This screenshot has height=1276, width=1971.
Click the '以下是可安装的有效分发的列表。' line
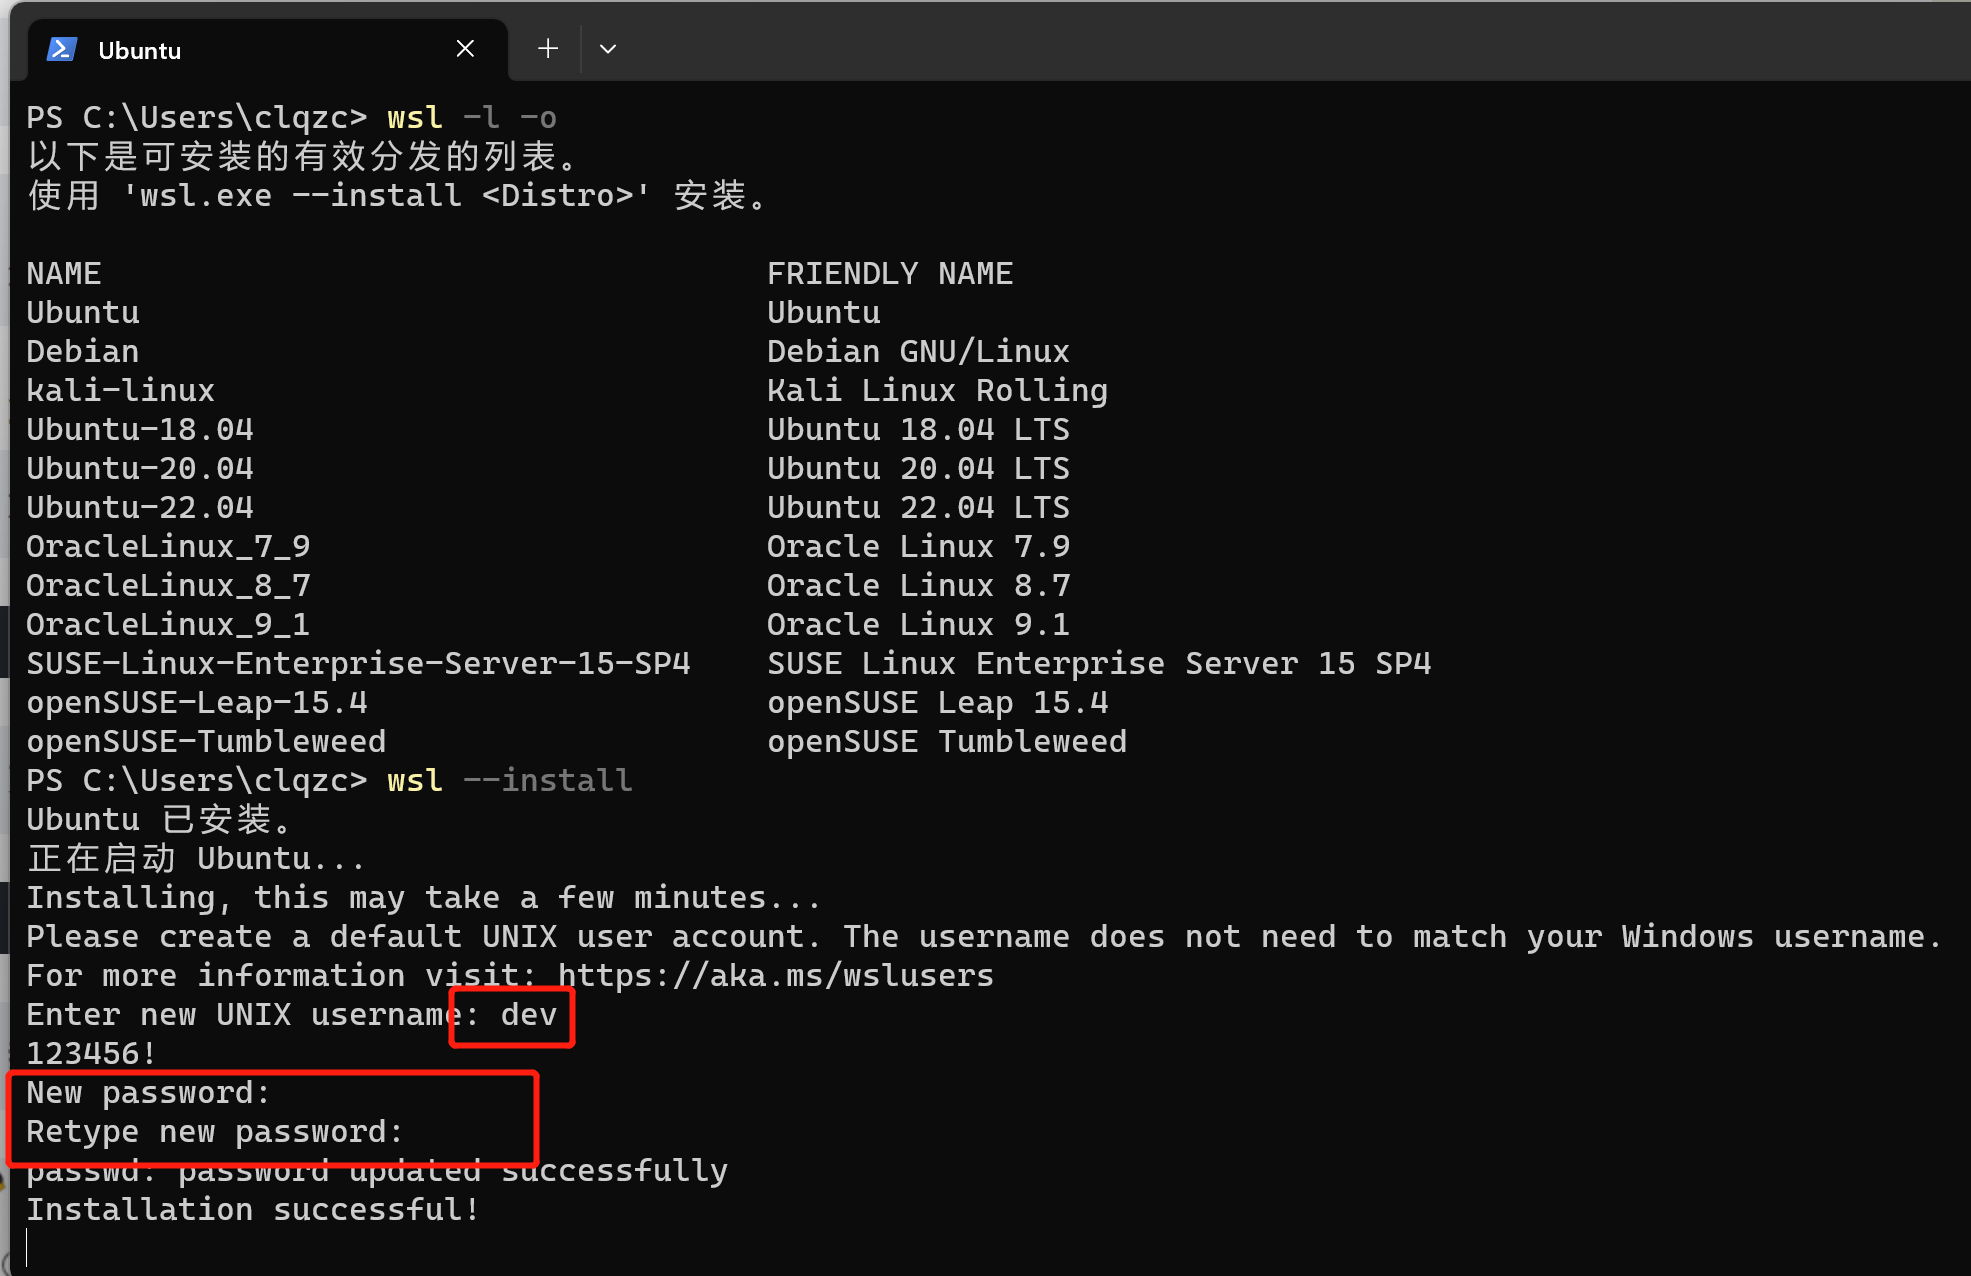(302, 156)
